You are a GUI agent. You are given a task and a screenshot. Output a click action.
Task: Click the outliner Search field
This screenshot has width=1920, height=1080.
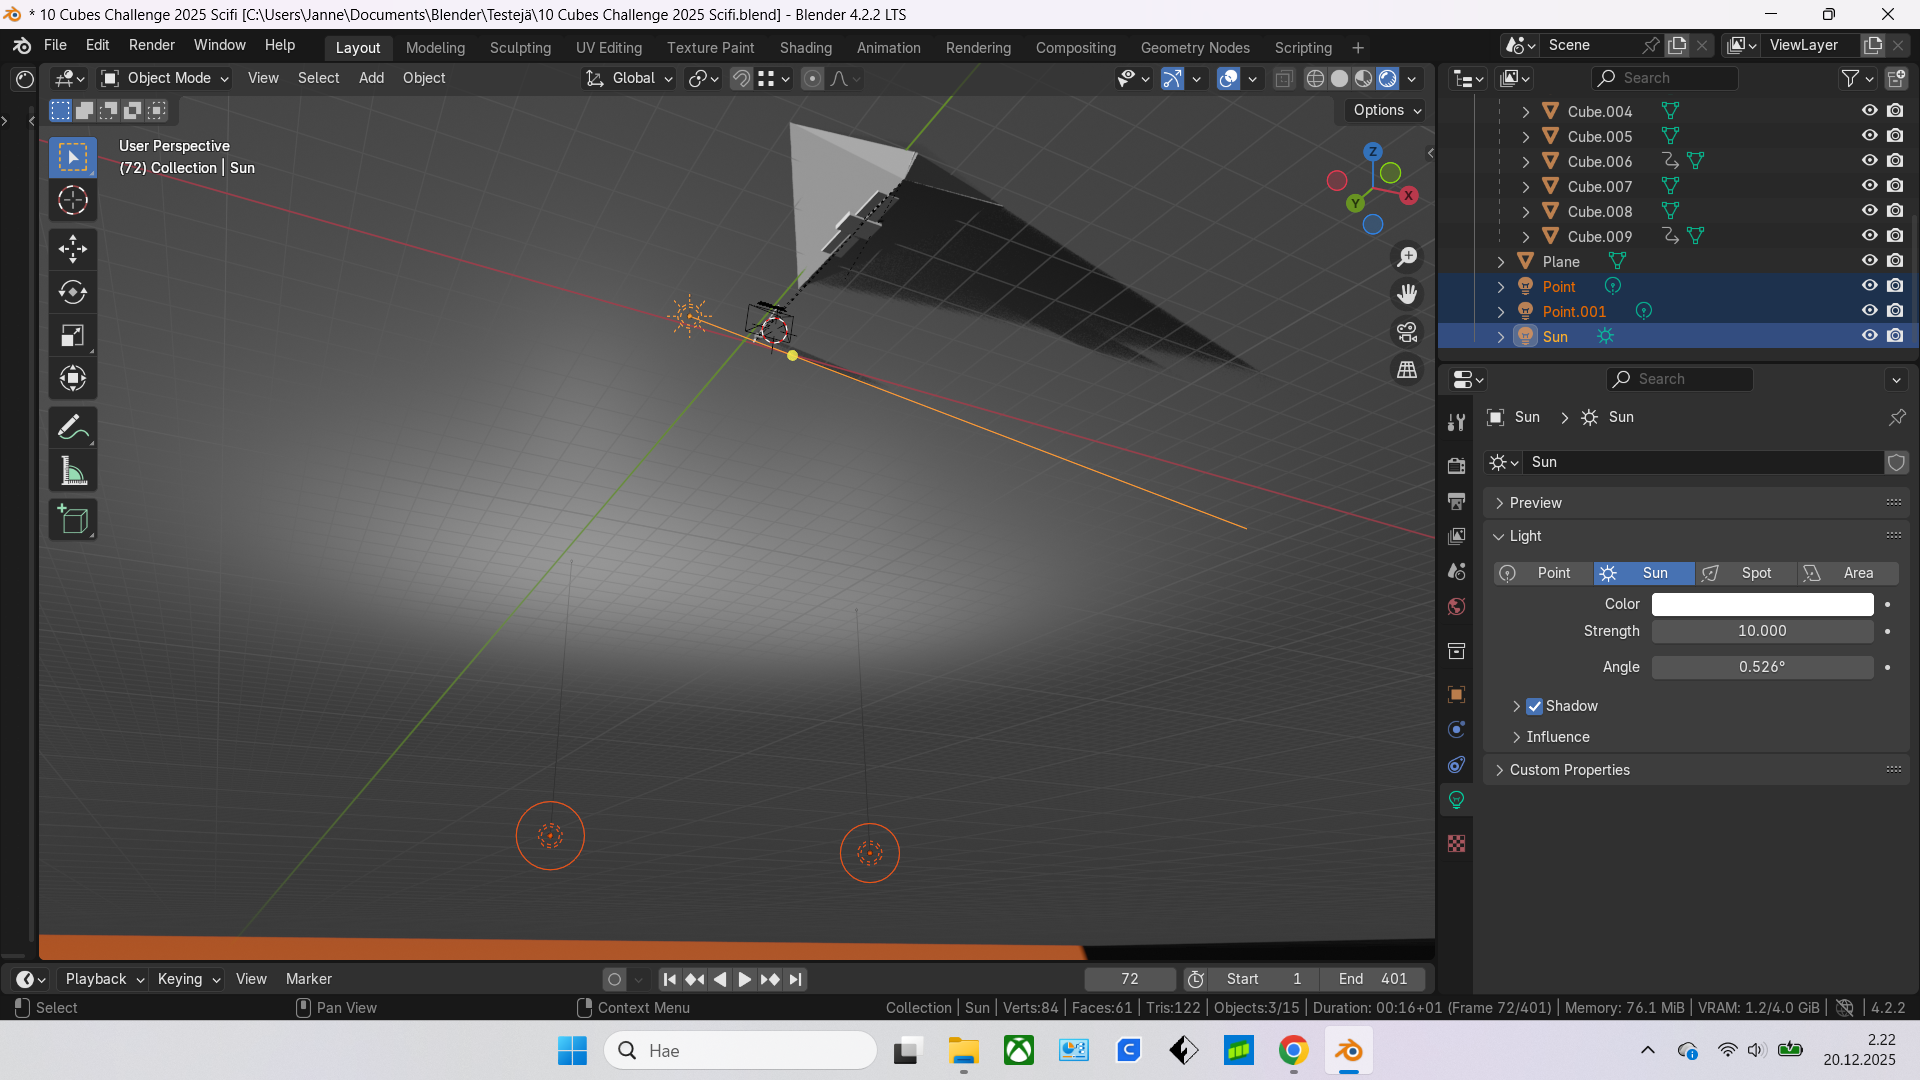coord(1664,78)
